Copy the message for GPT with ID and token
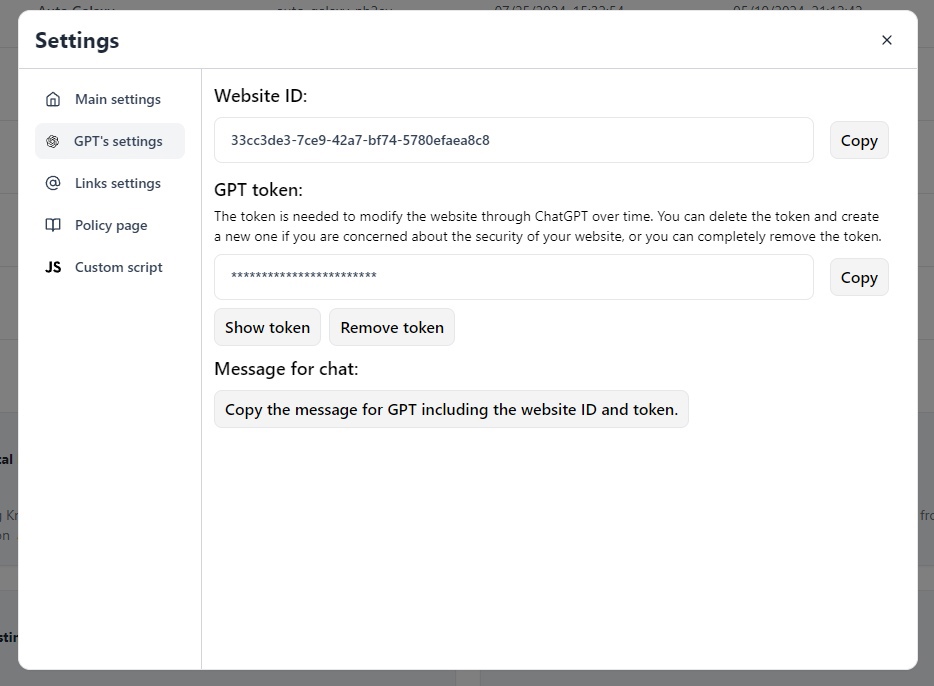 (x=451, y=409)
